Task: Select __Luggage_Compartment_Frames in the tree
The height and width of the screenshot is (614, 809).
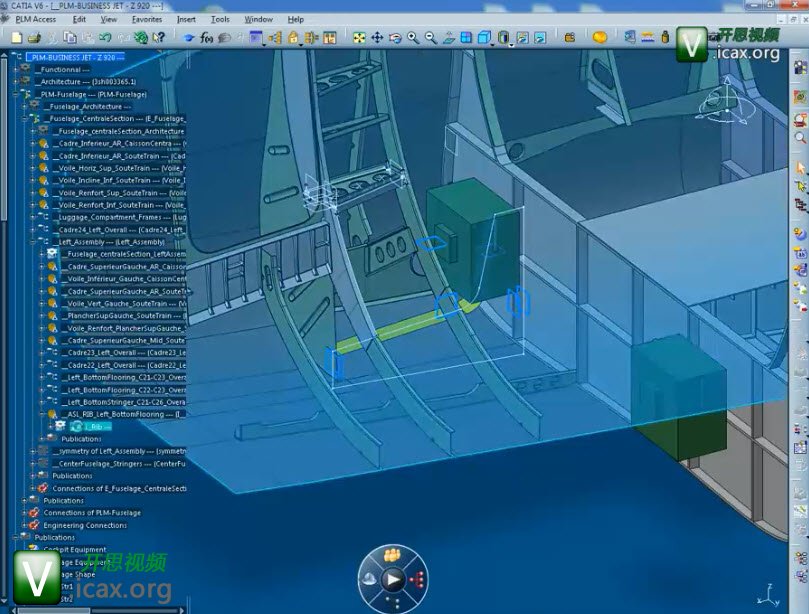Action: click(120, 217)
